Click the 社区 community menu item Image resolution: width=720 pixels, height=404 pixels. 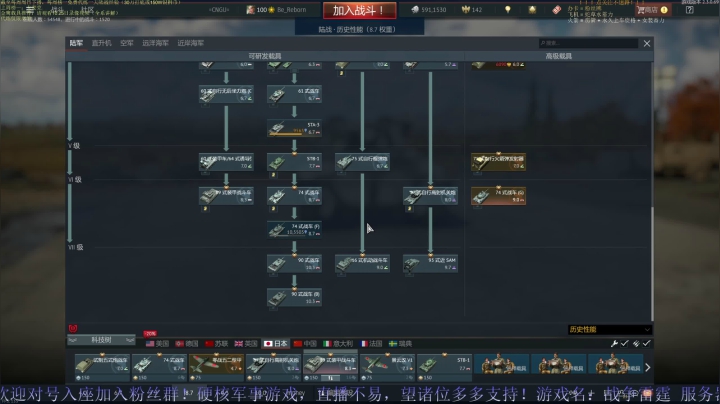(x=87, y=9)
